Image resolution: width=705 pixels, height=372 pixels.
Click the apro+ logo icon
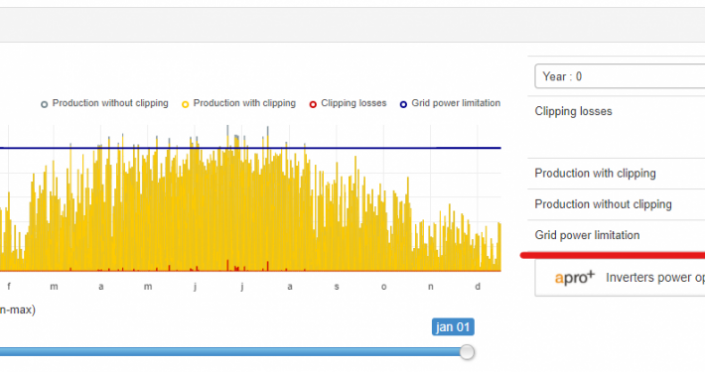pyautogui.click(x=574, y=278)
